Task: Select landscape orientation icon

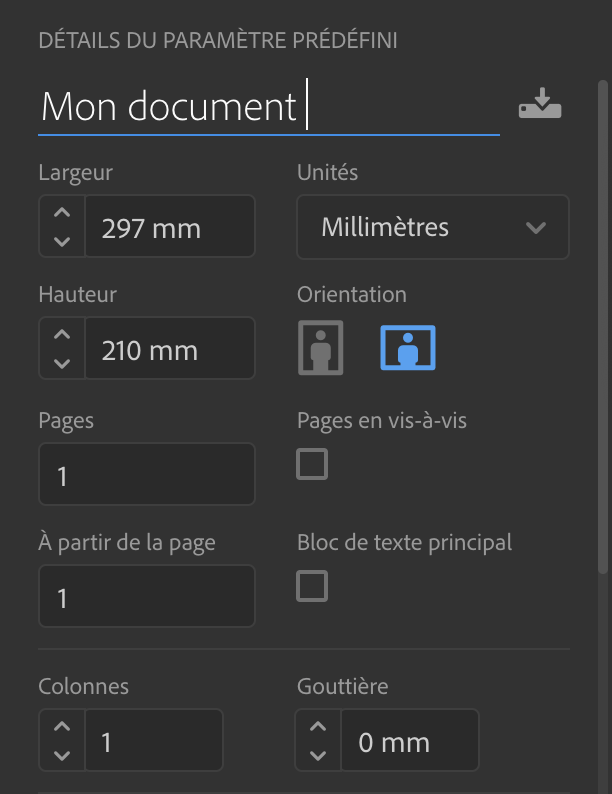Action: (x=407, y=347)
